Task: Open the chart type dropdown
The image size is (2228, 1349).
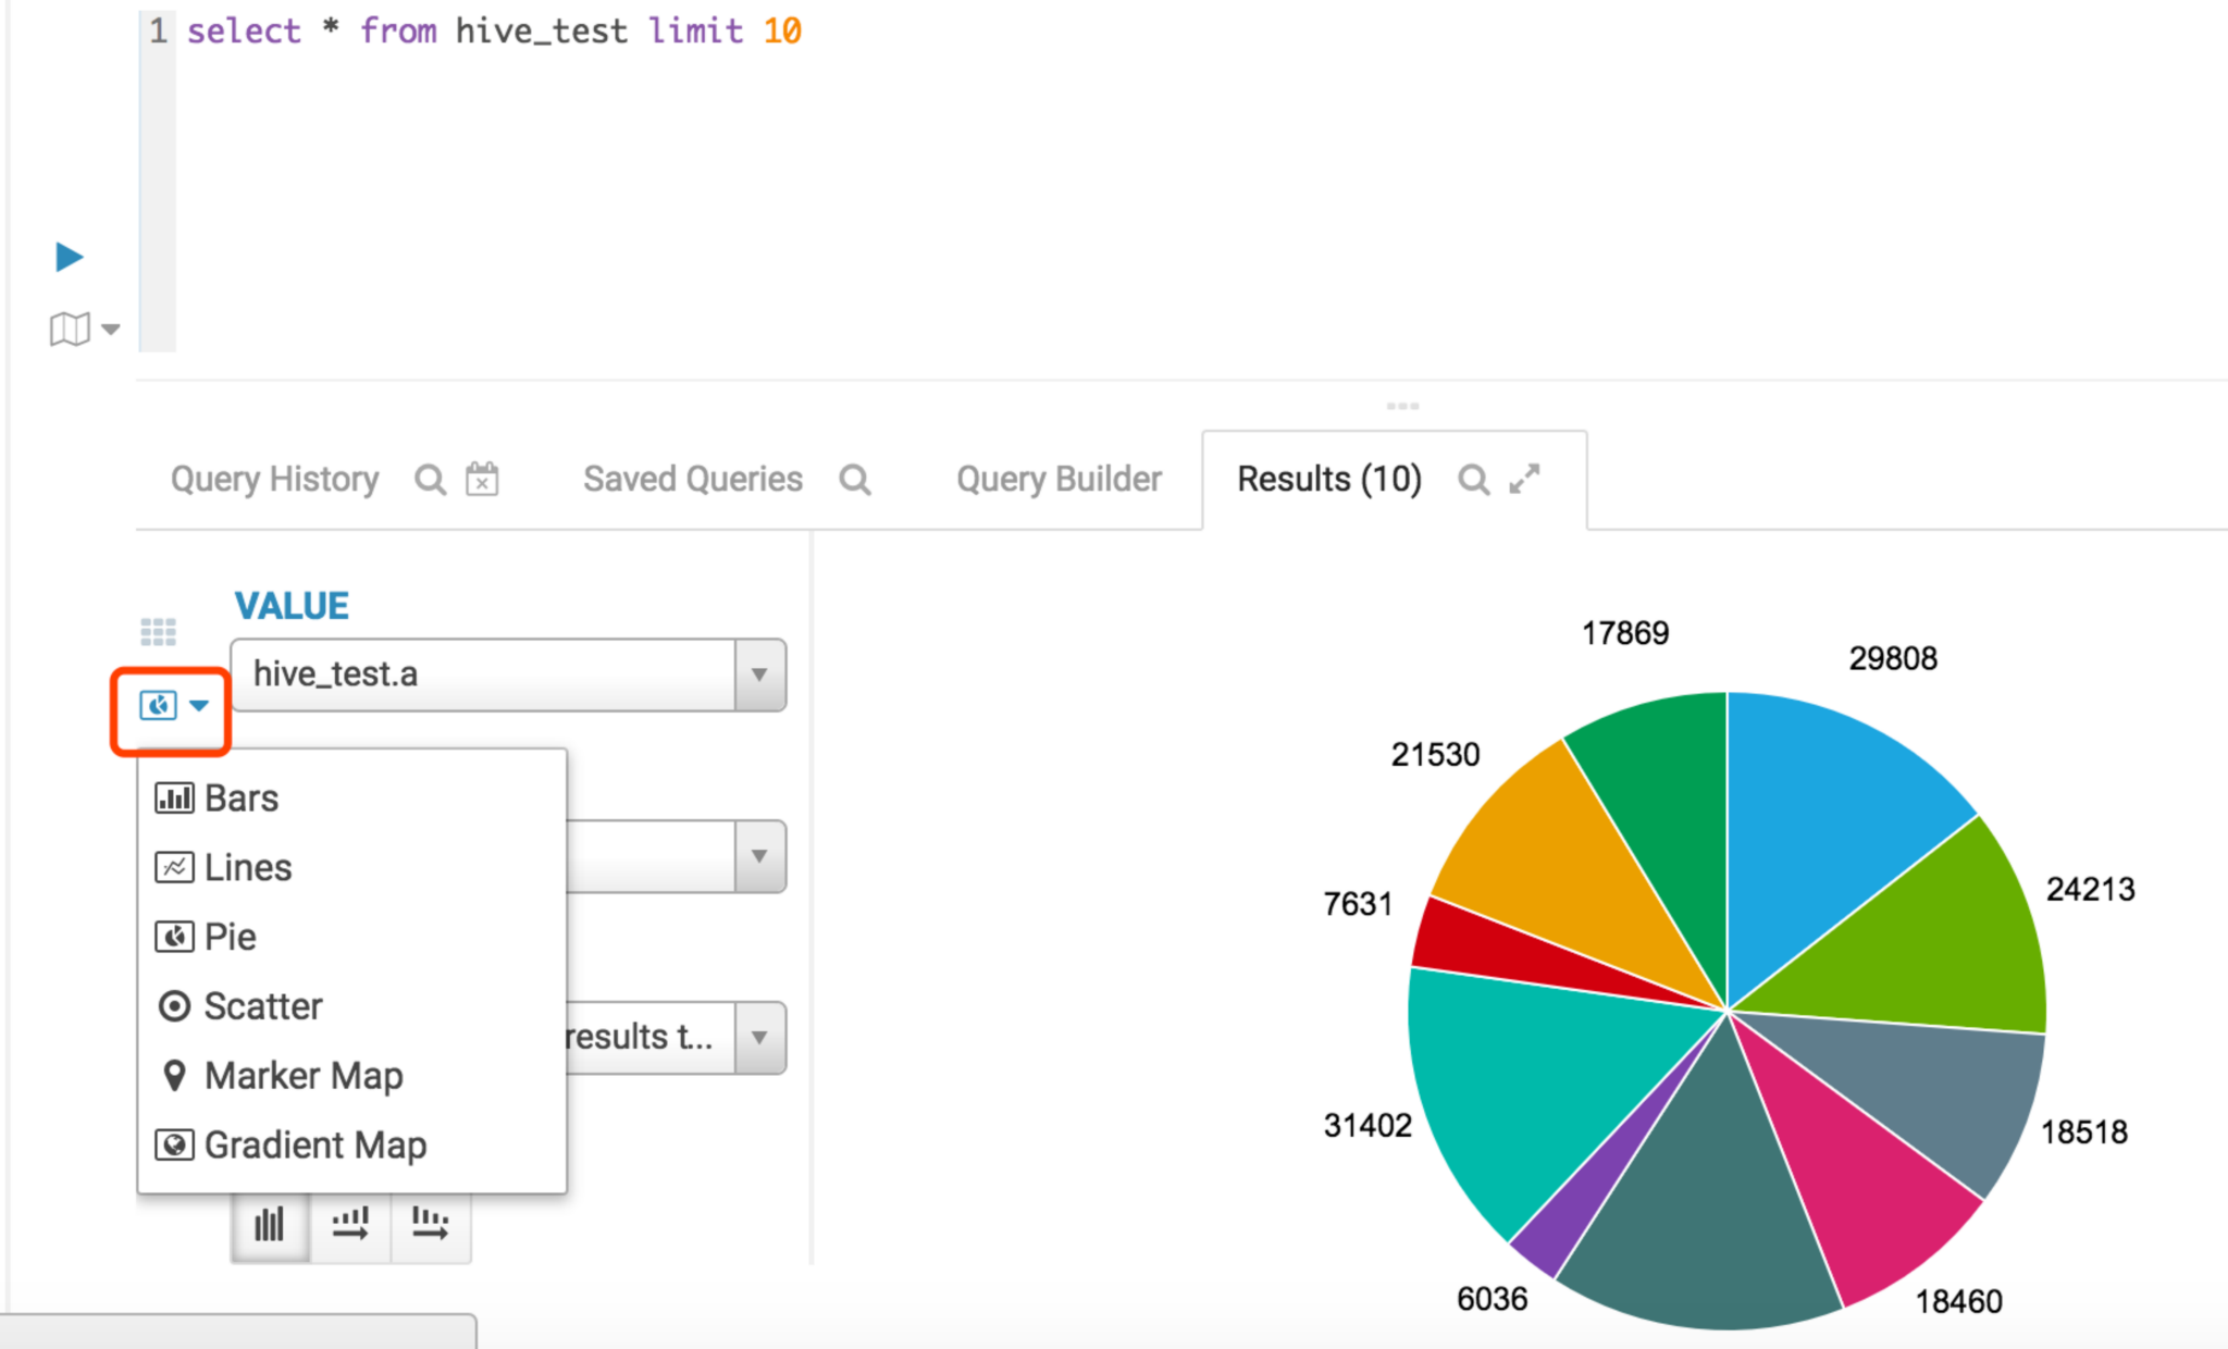Action: click(173, 706)
